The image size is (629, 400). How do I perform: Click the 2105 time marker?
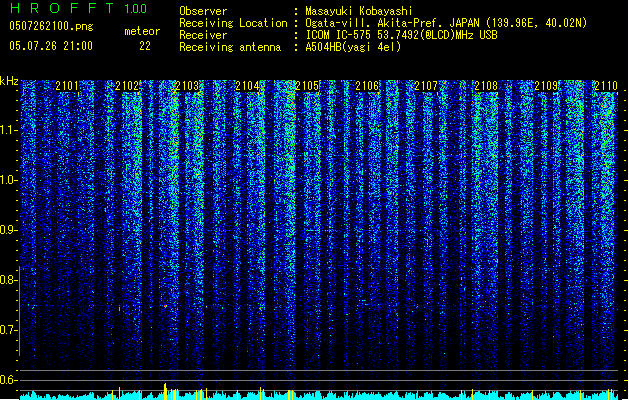[x=307, y=86]
